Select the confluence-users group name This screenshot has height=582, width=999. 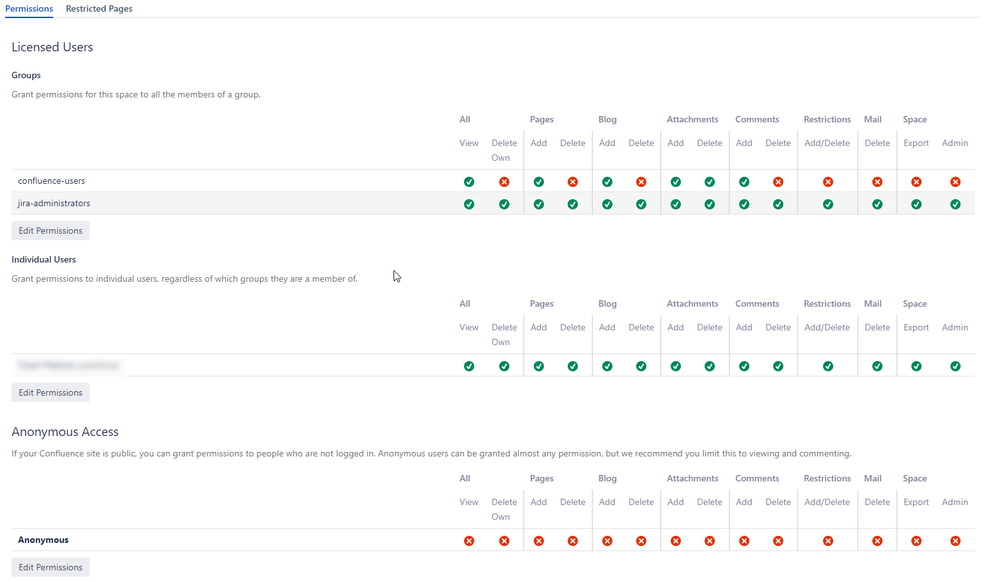tap(51, 181)
